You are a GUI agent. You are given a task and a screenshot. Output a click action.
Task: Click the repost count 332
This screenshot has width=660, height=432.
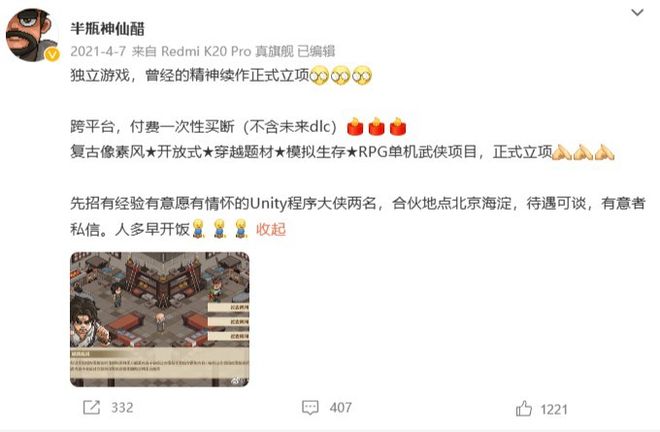(122, 408)
